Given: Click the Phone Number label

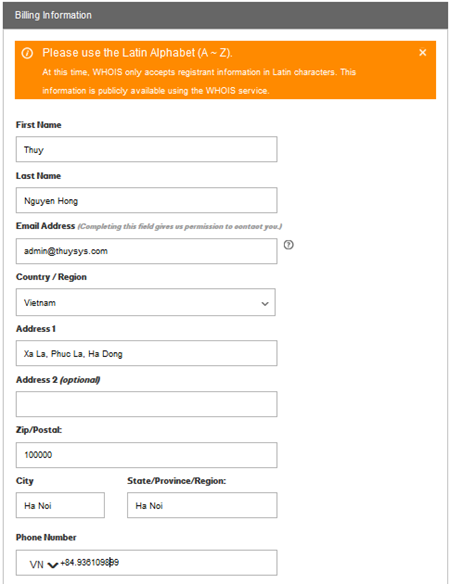Looking at the screenshot, I should click(46, 537).
